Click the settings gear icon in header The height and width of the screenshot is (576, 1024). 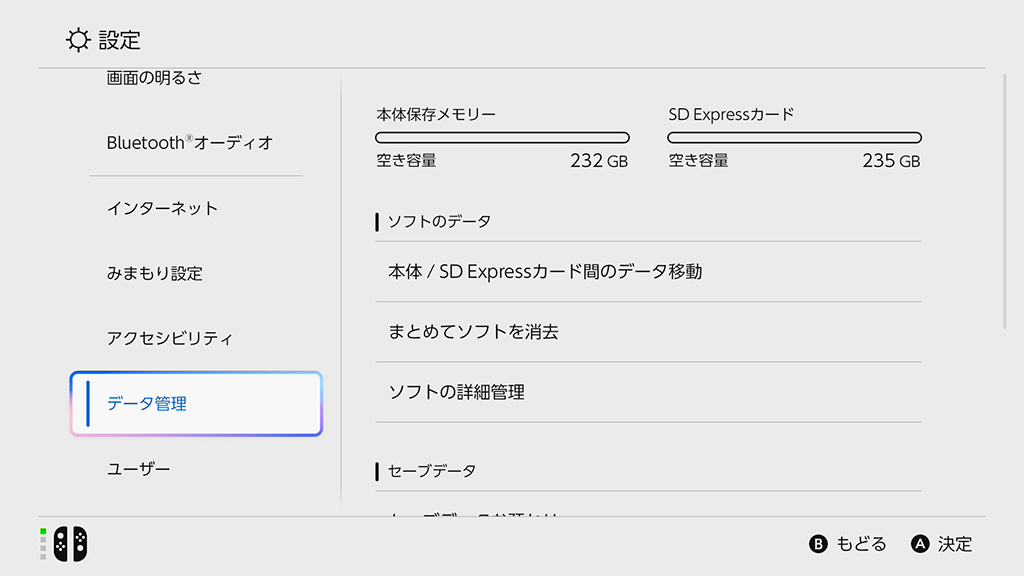[78, 40]
